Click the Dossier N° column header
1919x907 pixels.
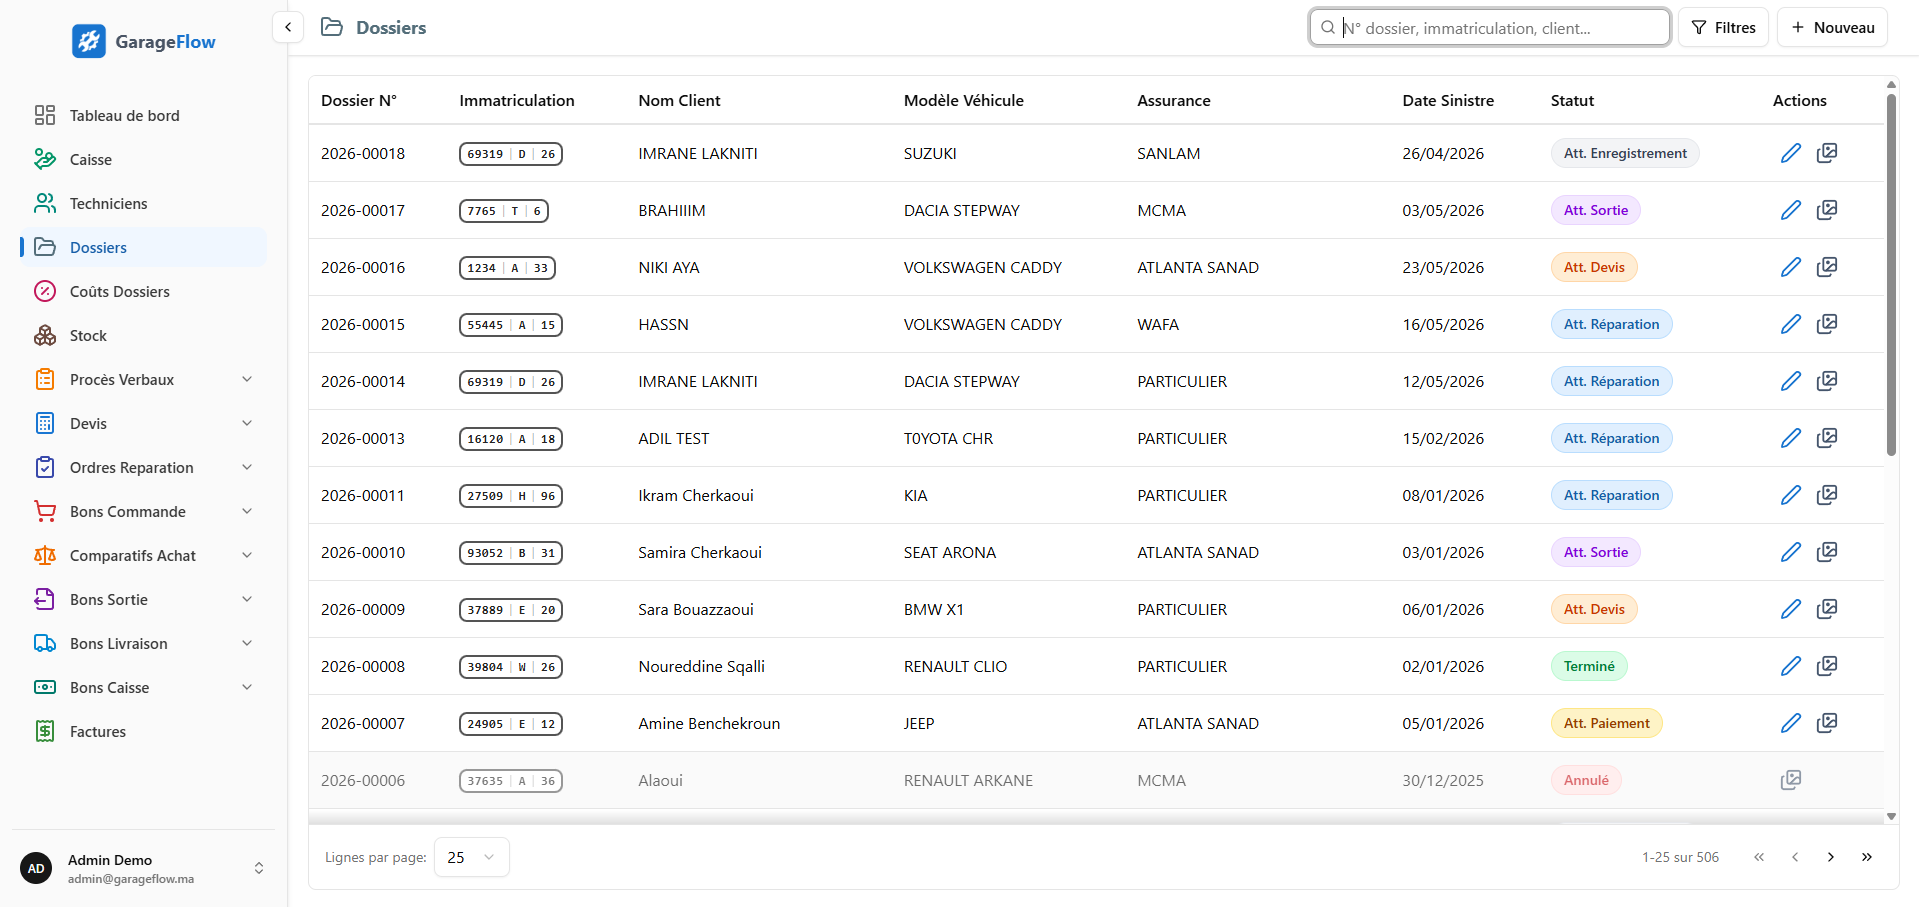click(x=359, y=100)
